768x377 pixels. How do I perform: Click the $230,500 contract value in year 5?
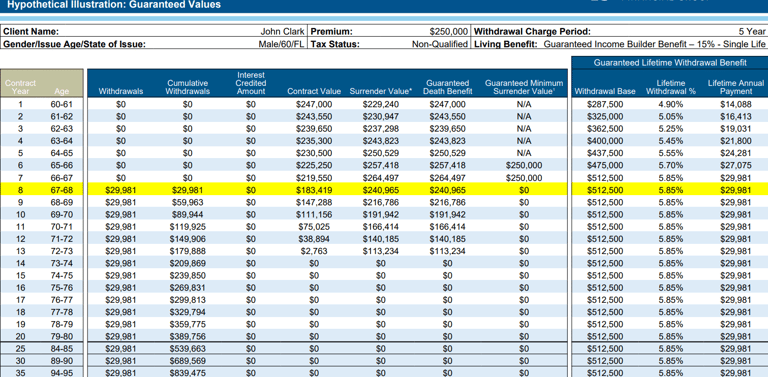pyautogui.click(x=314, y=153)
